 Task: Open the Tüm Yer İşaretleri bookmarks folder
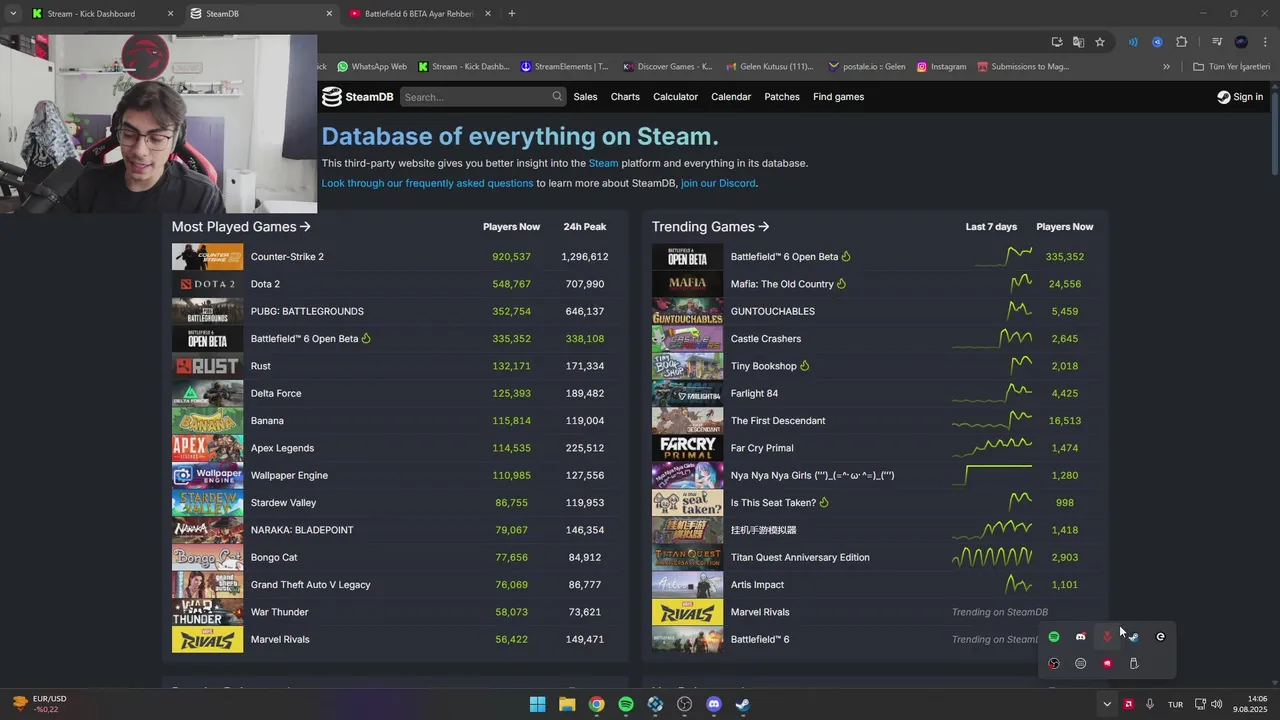coord(1231,67)
